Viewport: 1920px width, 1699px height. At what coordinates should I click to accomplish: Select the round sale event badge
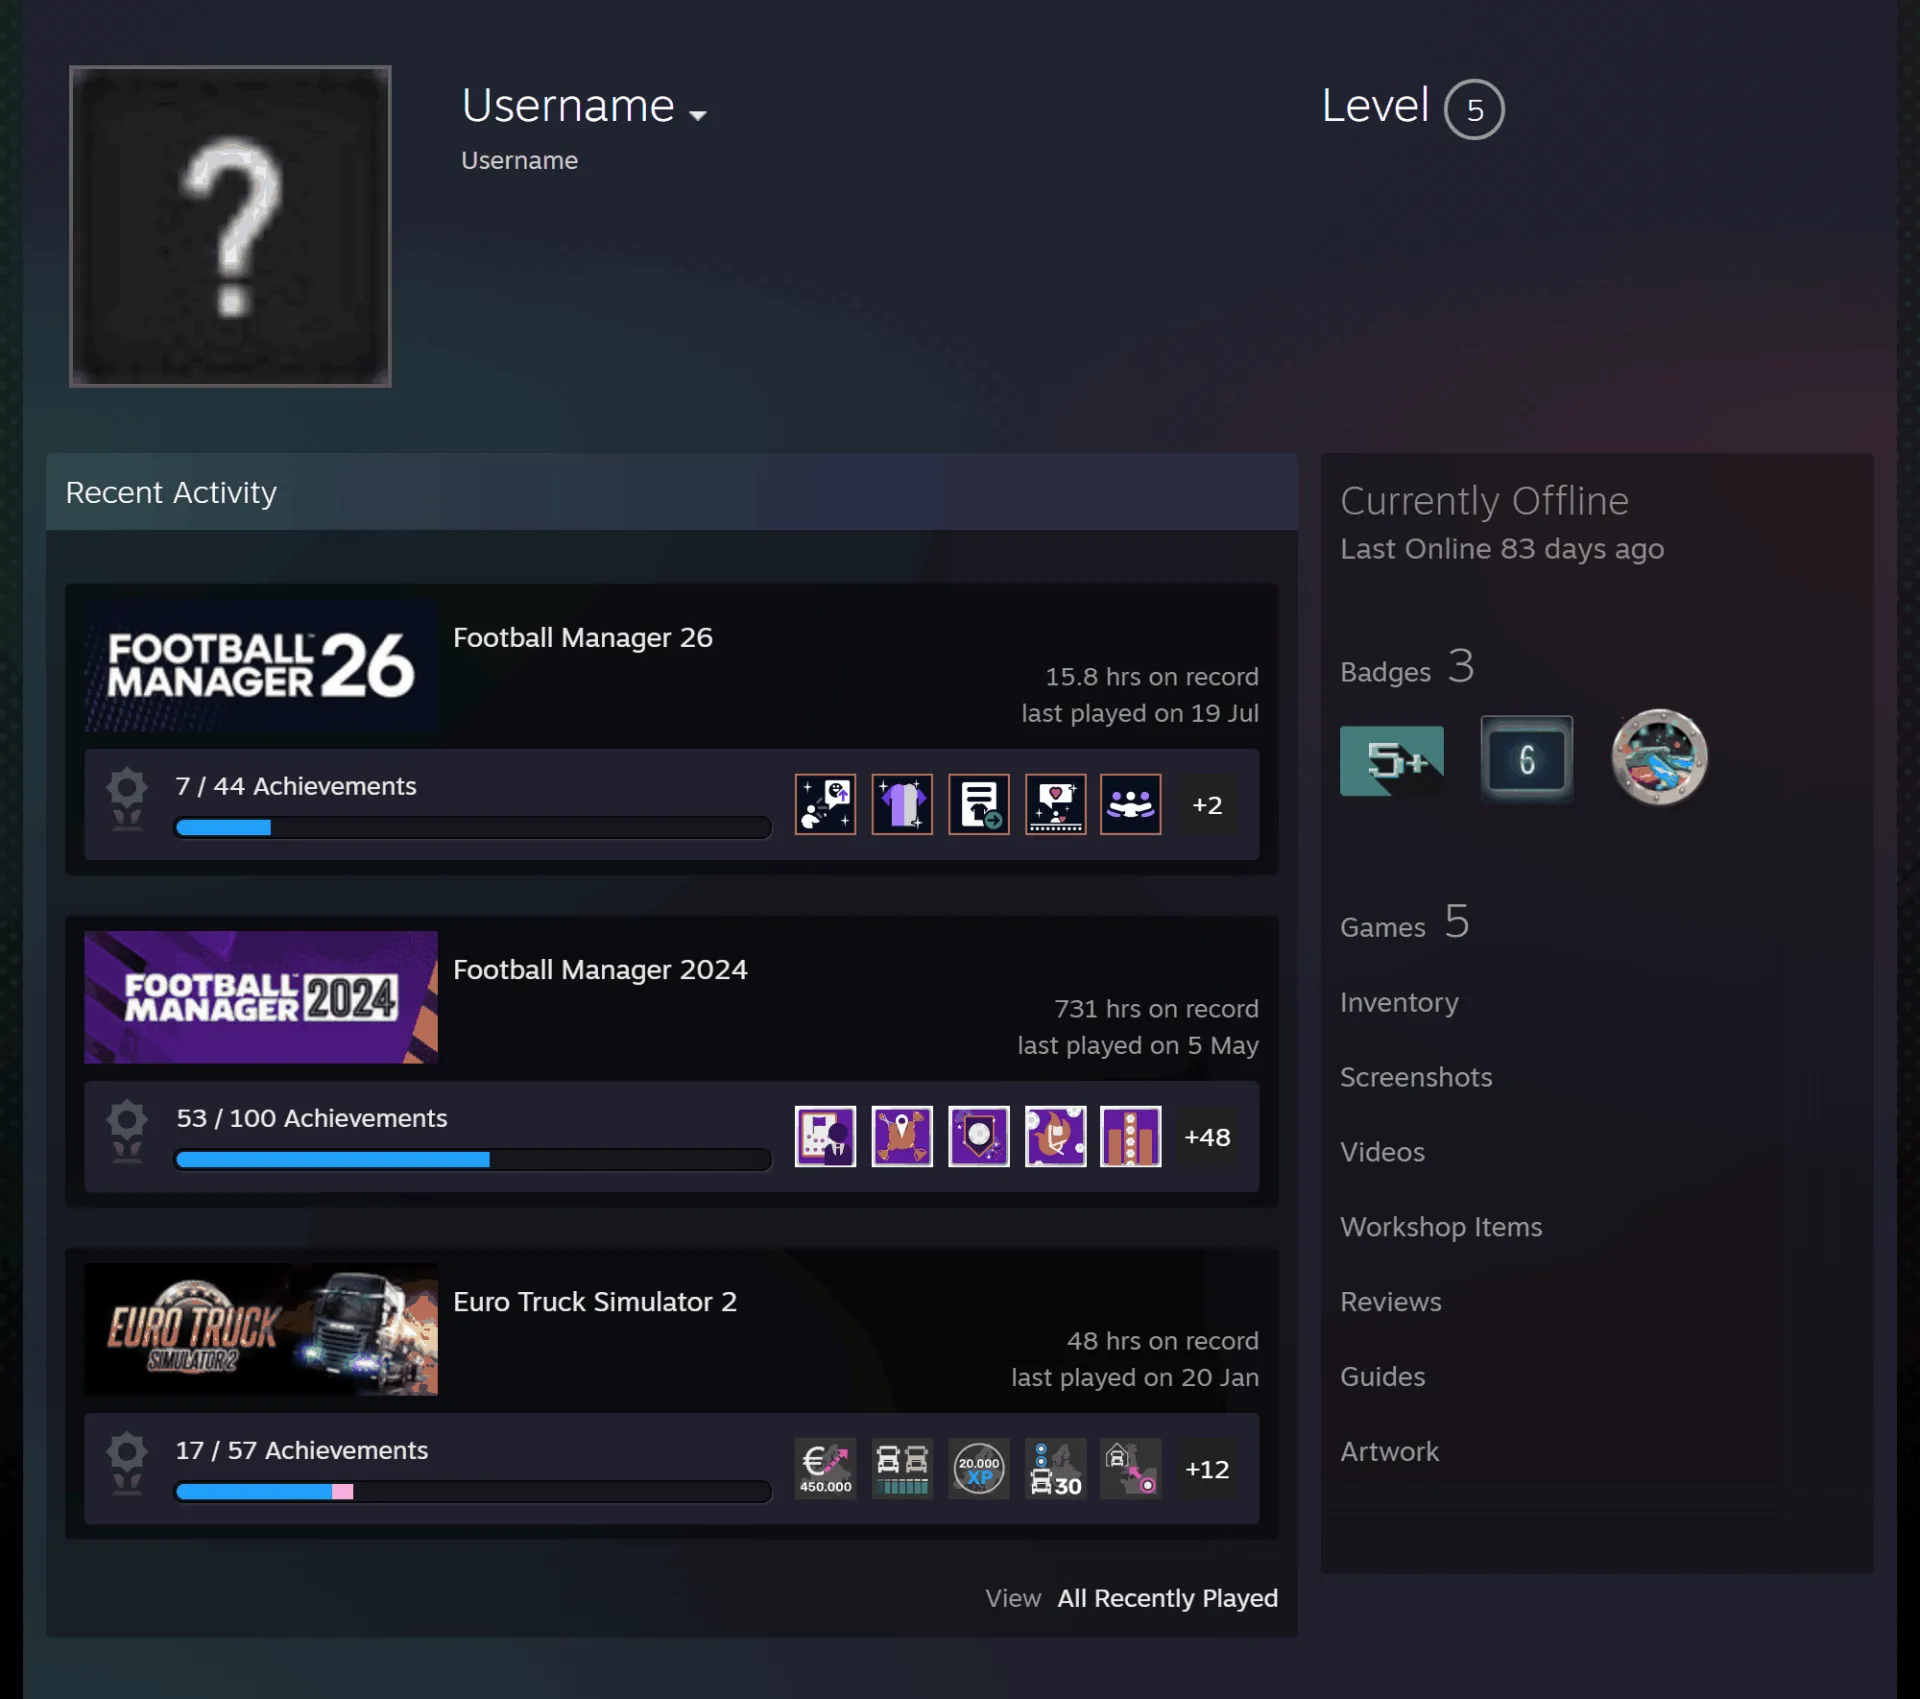[x=1659, y=757]
